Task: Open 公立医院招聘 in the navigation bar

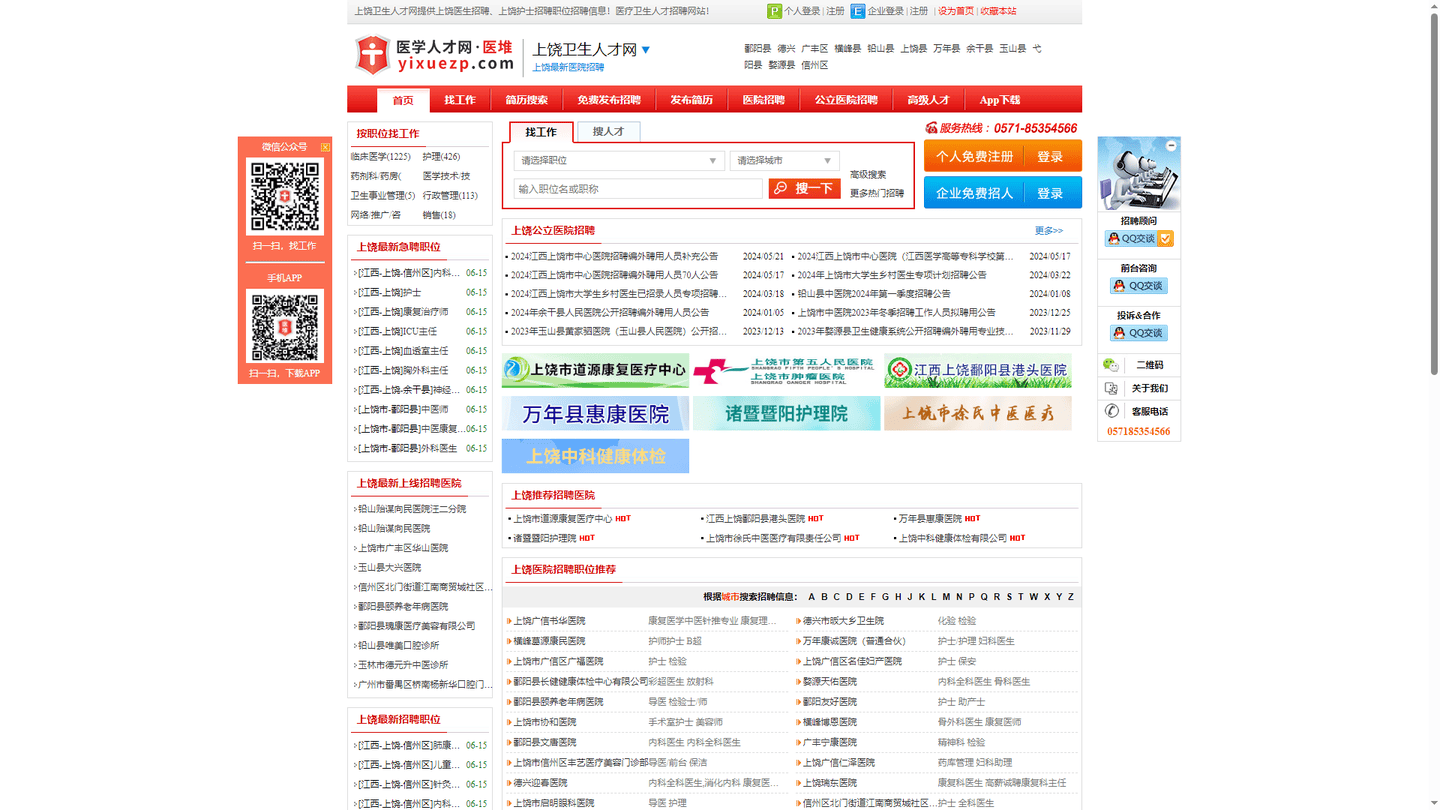Action: pyautogui.click(x=846, y=100)
